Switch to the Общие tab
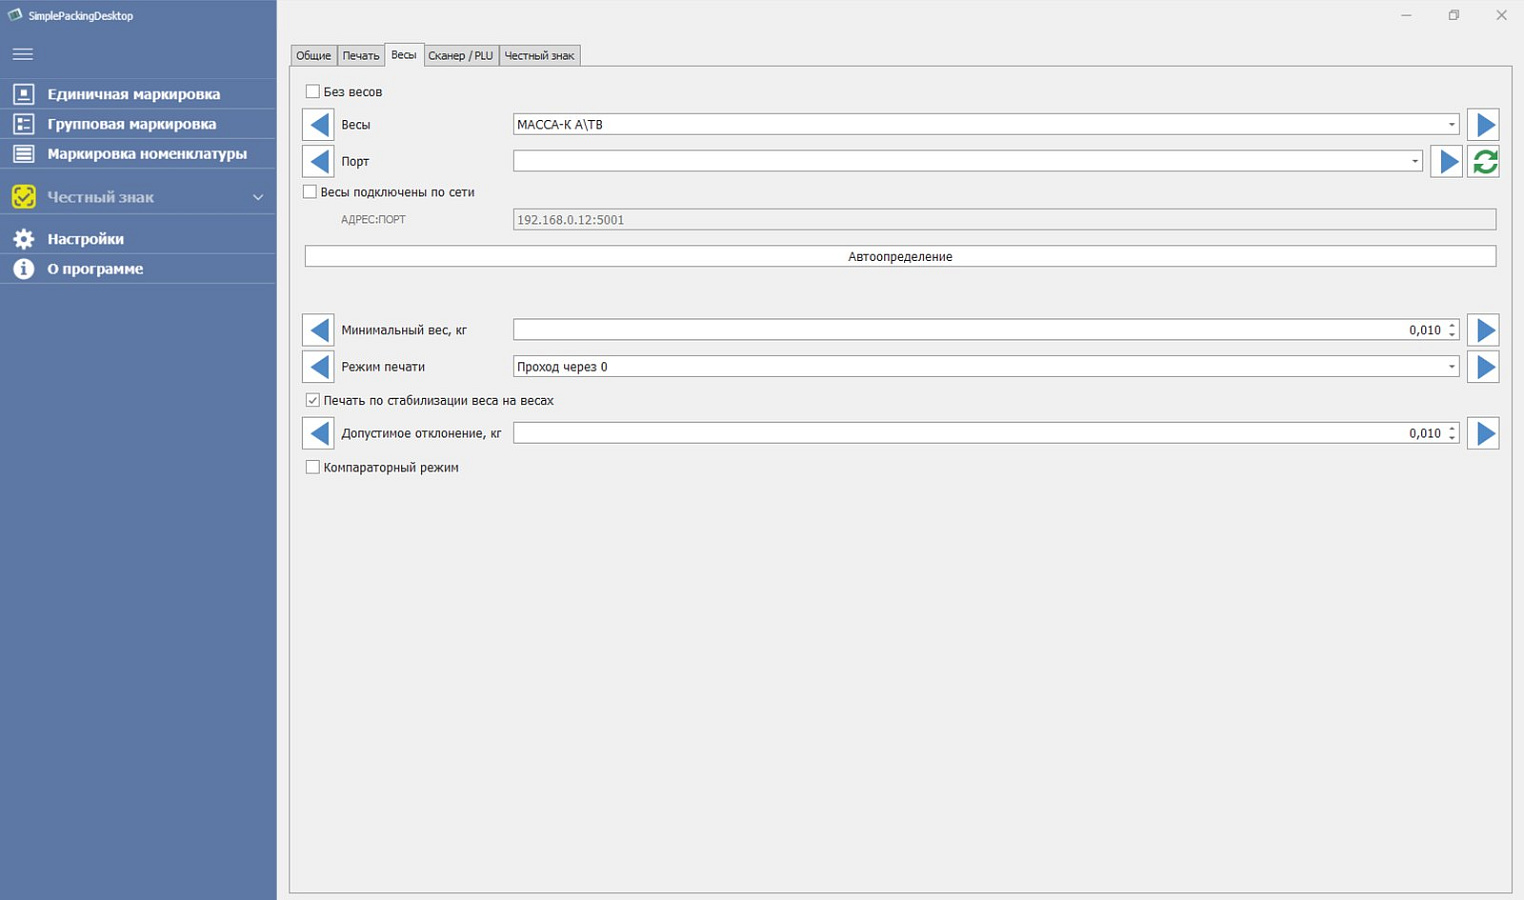Image resolution: width=1524 pixels, height=900 pixels. coord(314,56)
